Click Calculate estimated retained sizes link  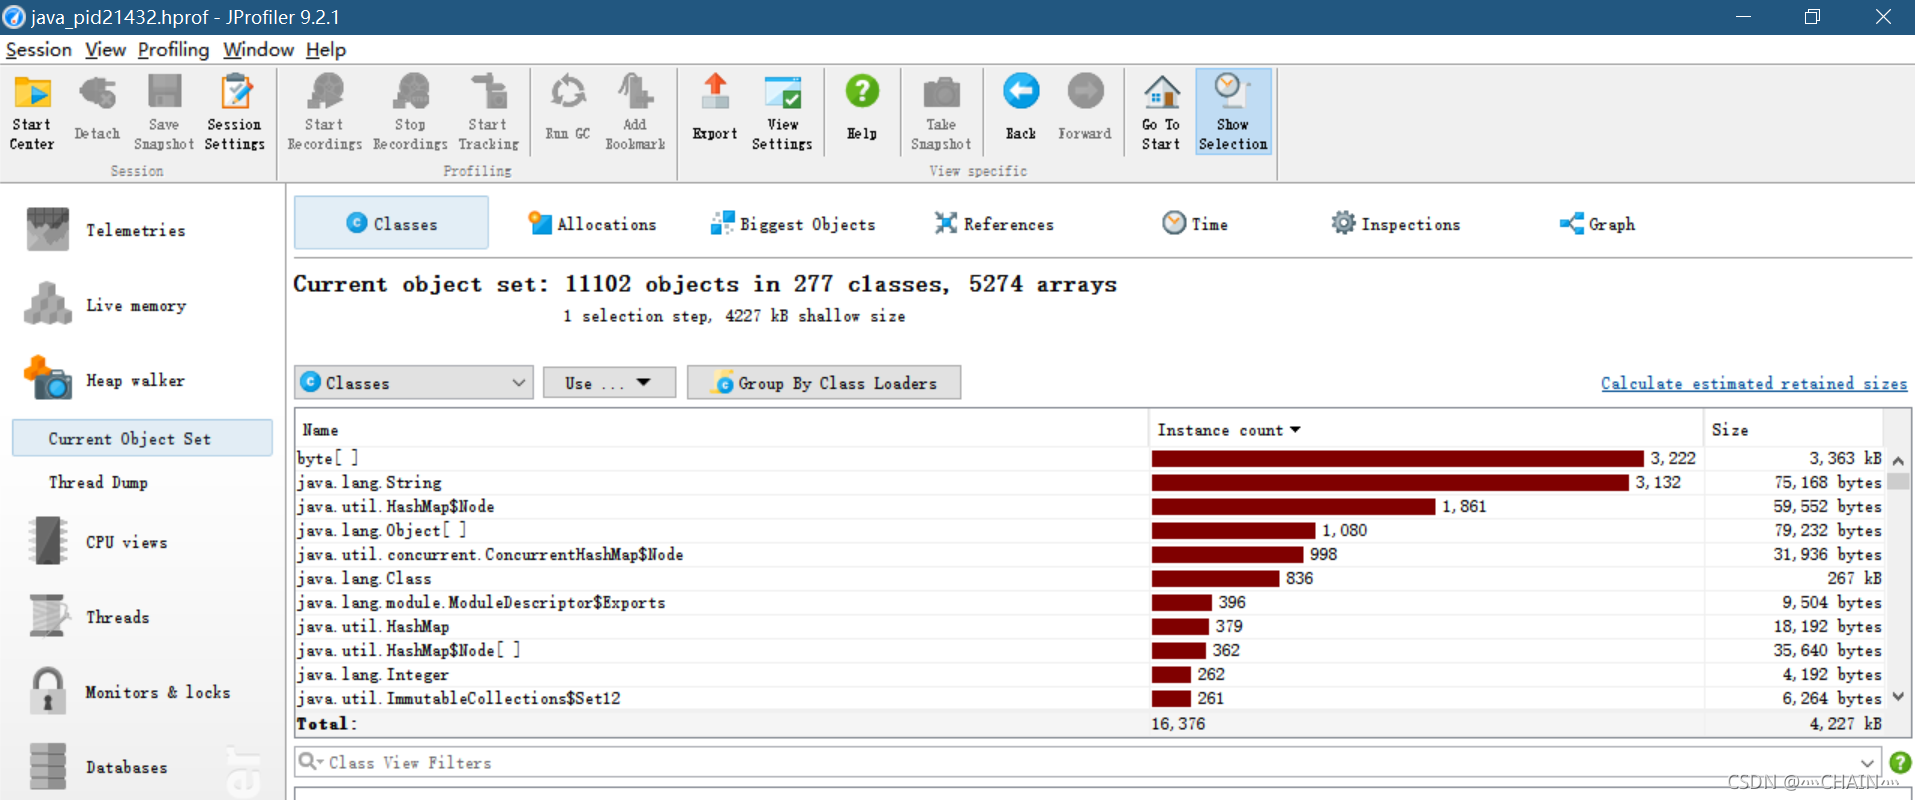[x=1754, y=383]
